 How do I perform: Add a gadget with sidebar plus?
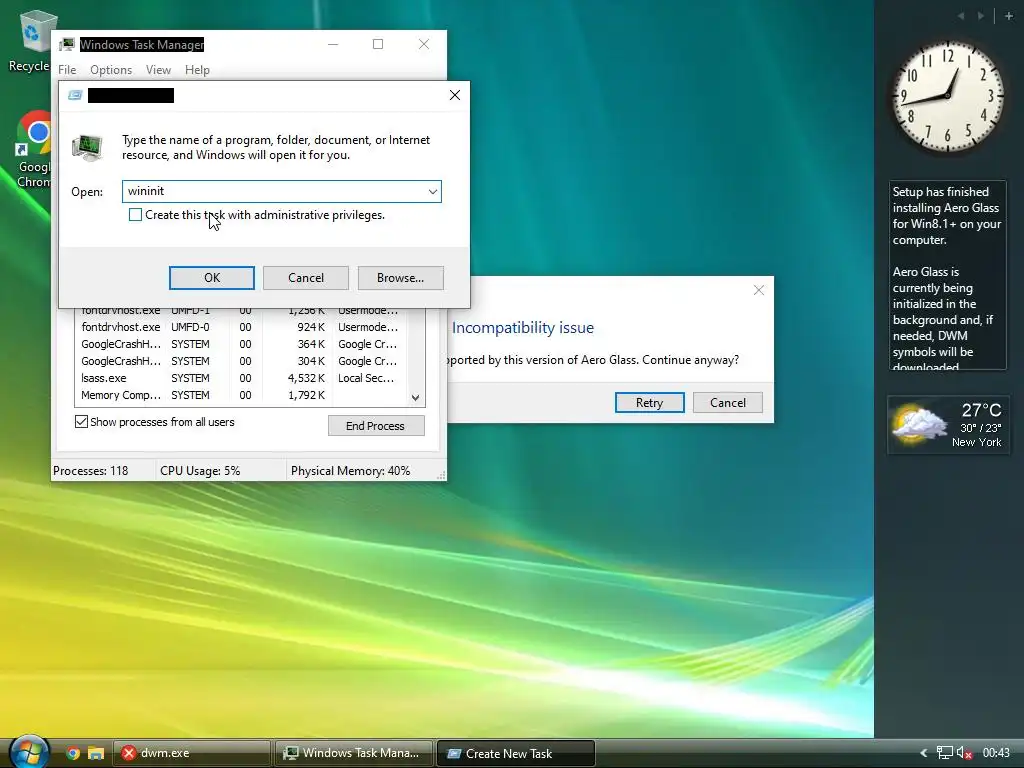[x=1008, y=16]
